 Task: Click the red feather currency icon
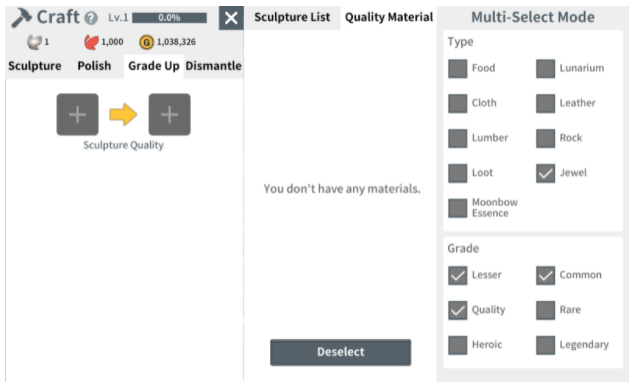pyautogui.click(x=91, y=42)
